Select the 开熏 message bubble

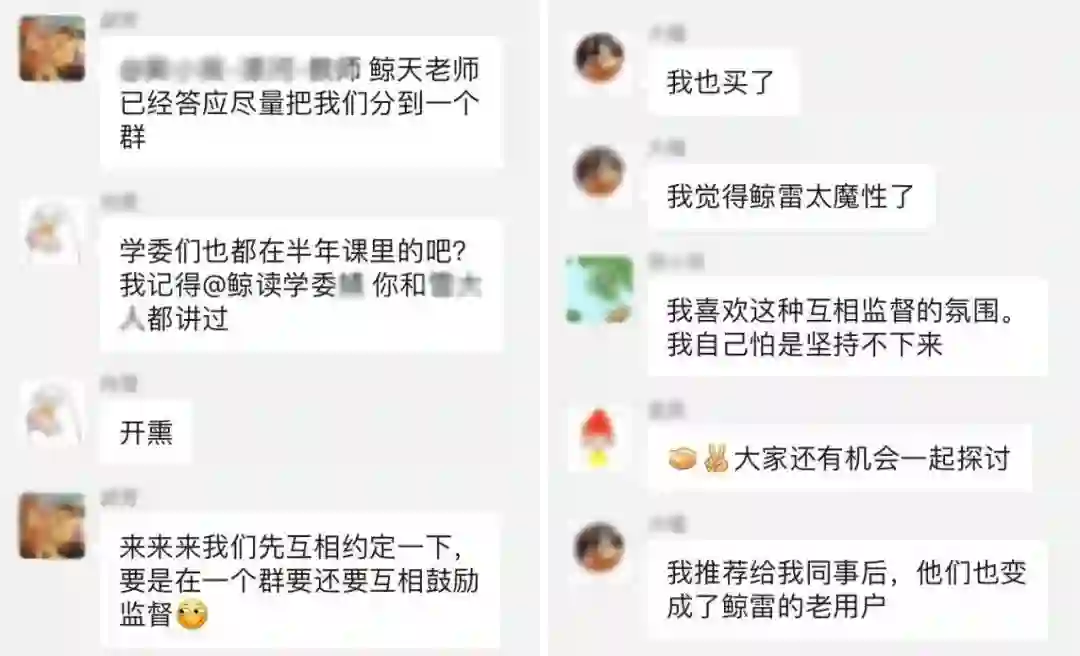[145, 432]
